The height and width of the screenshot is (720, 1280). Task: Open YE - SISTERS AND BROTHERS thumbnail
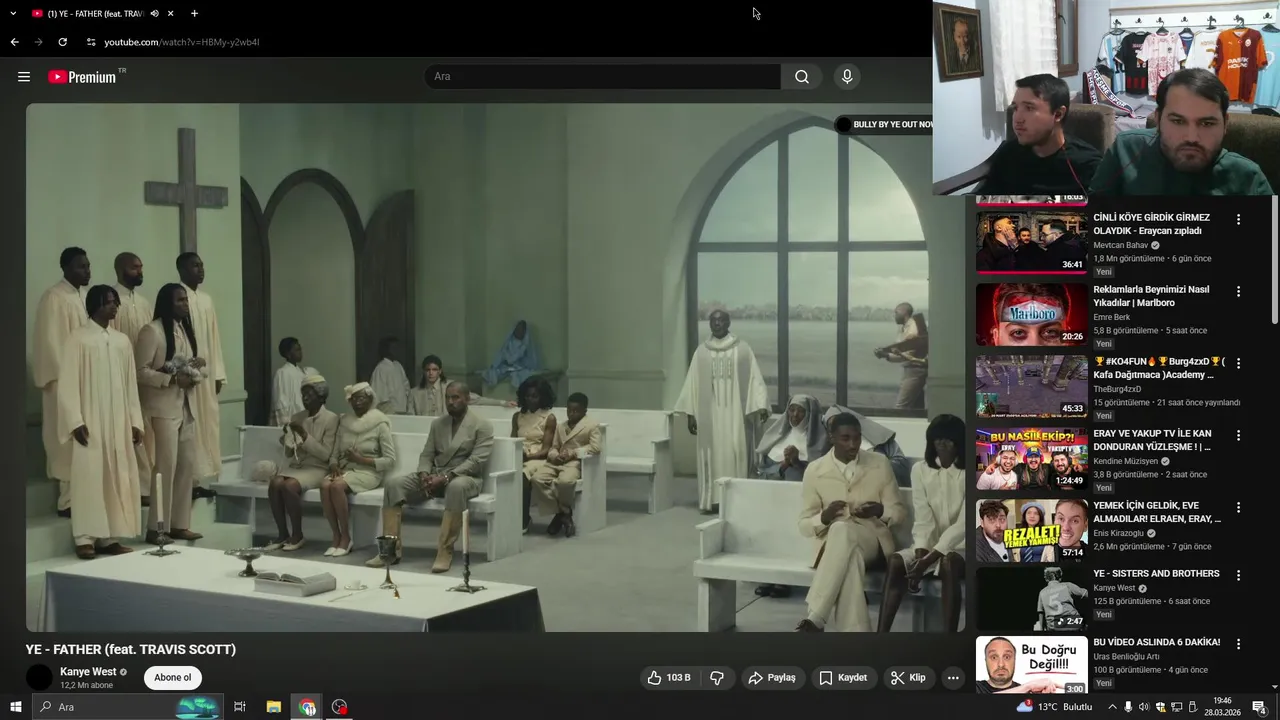1031,599
